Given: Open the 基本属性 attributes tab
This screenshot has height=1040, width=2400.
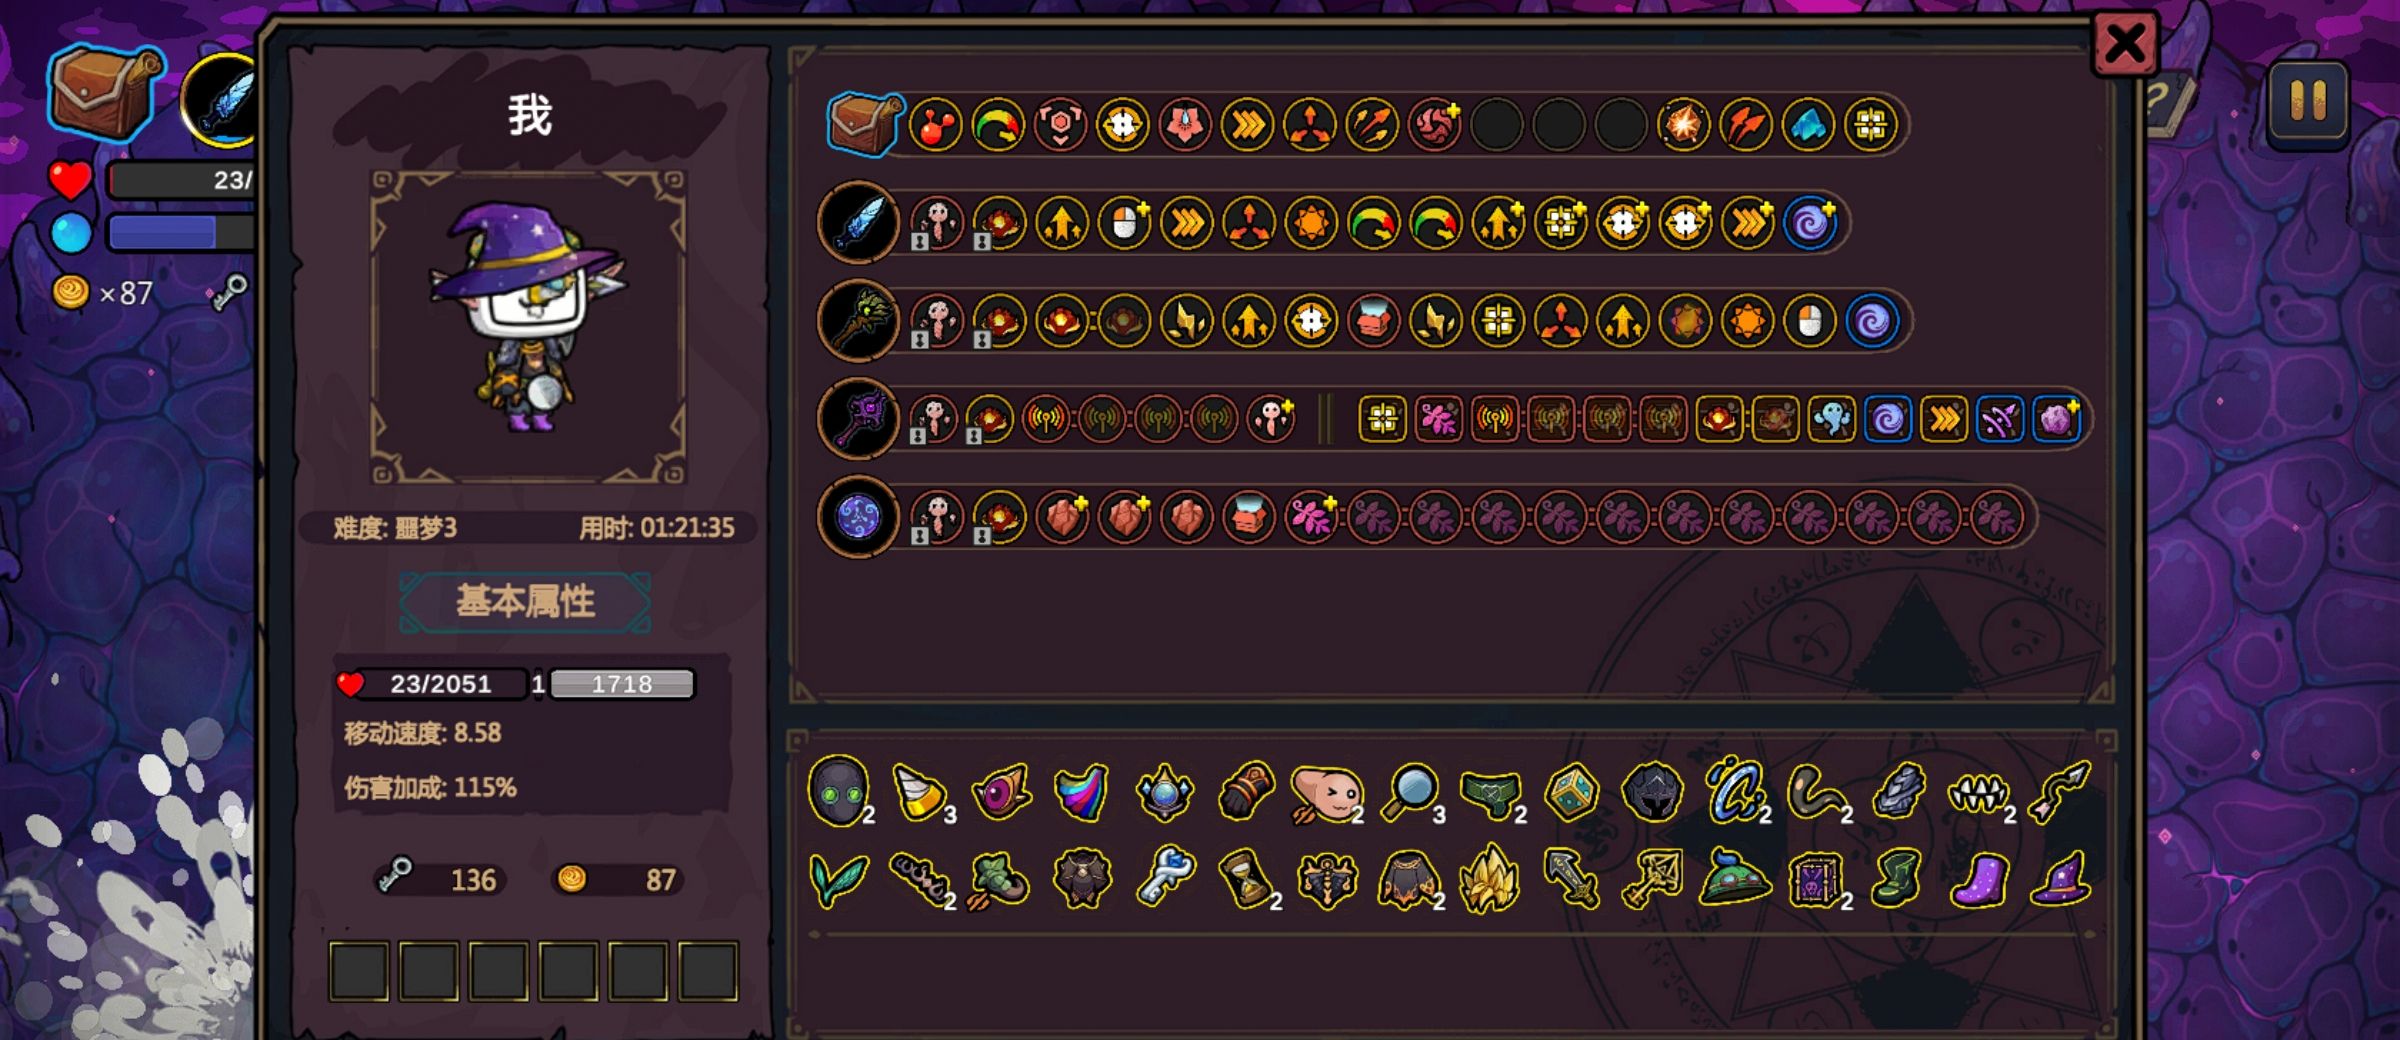Looking at the screenshot, I should pos(525,601).
